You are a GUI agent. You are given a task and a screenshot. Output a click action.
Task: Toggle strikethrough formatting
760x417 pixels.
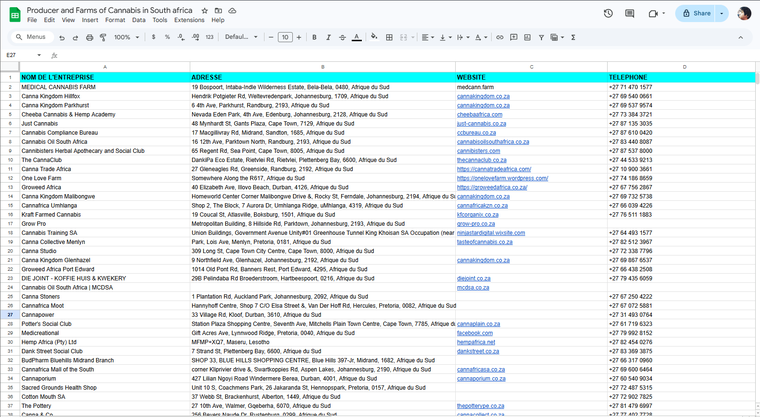pyautogui.click(x=341, y=37)
